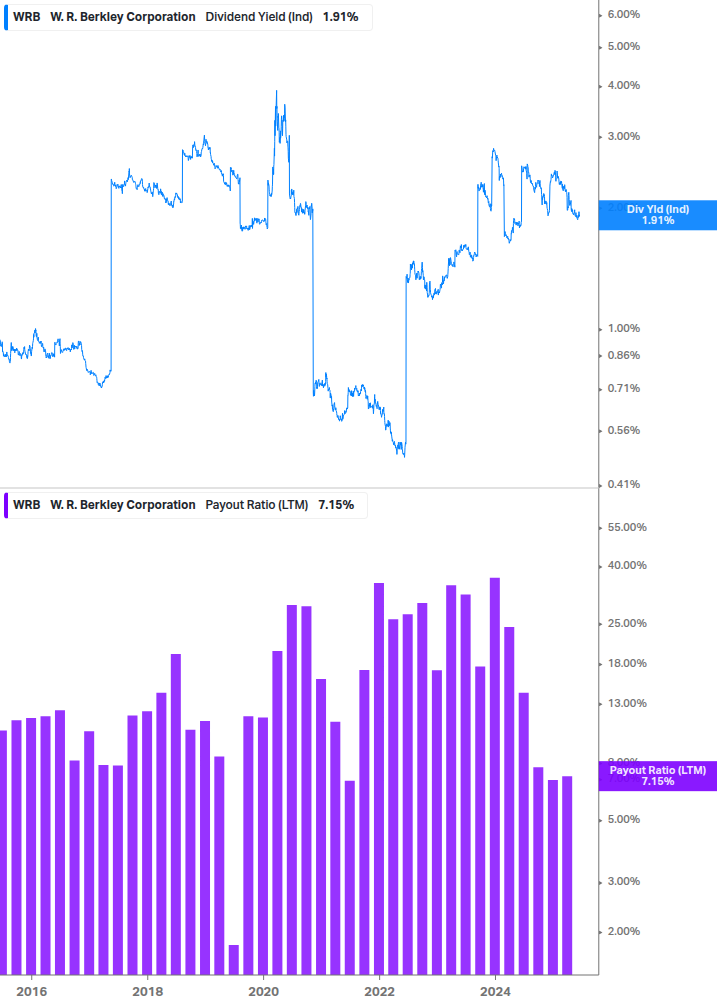Click the 2022 label on the time axis
717x1005 pixels.
pos(379,992)
